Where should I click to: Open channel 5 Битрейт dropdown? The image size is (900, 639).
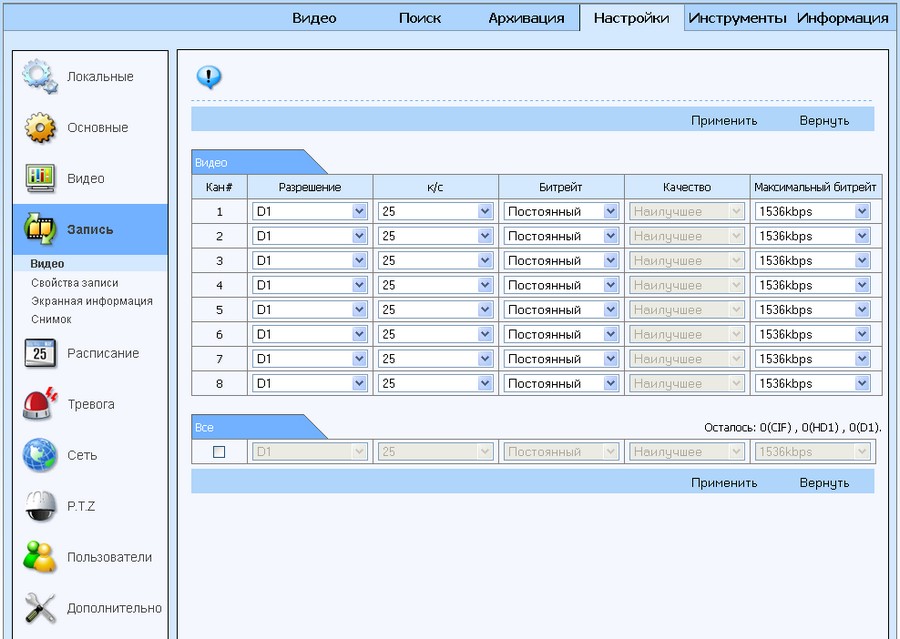(x=561, y=309)
